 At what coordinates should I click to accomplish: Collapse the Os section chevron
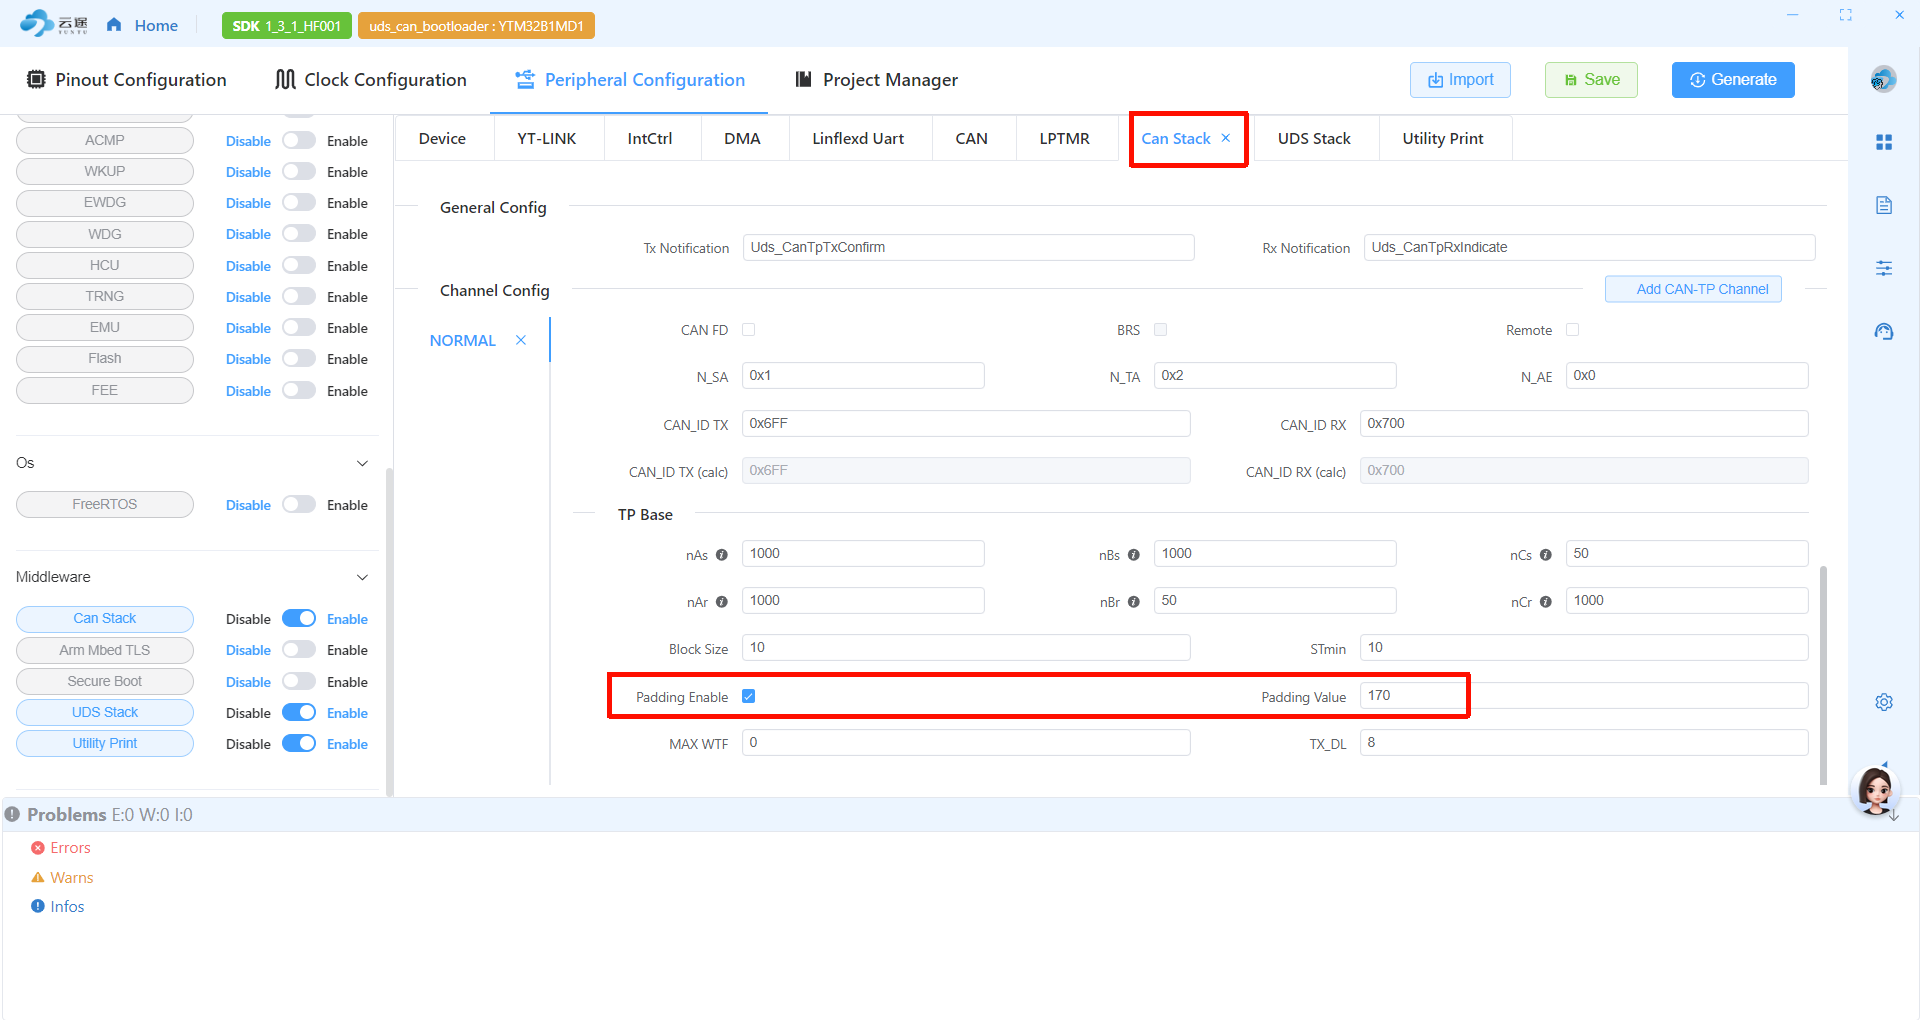point(362,463)
